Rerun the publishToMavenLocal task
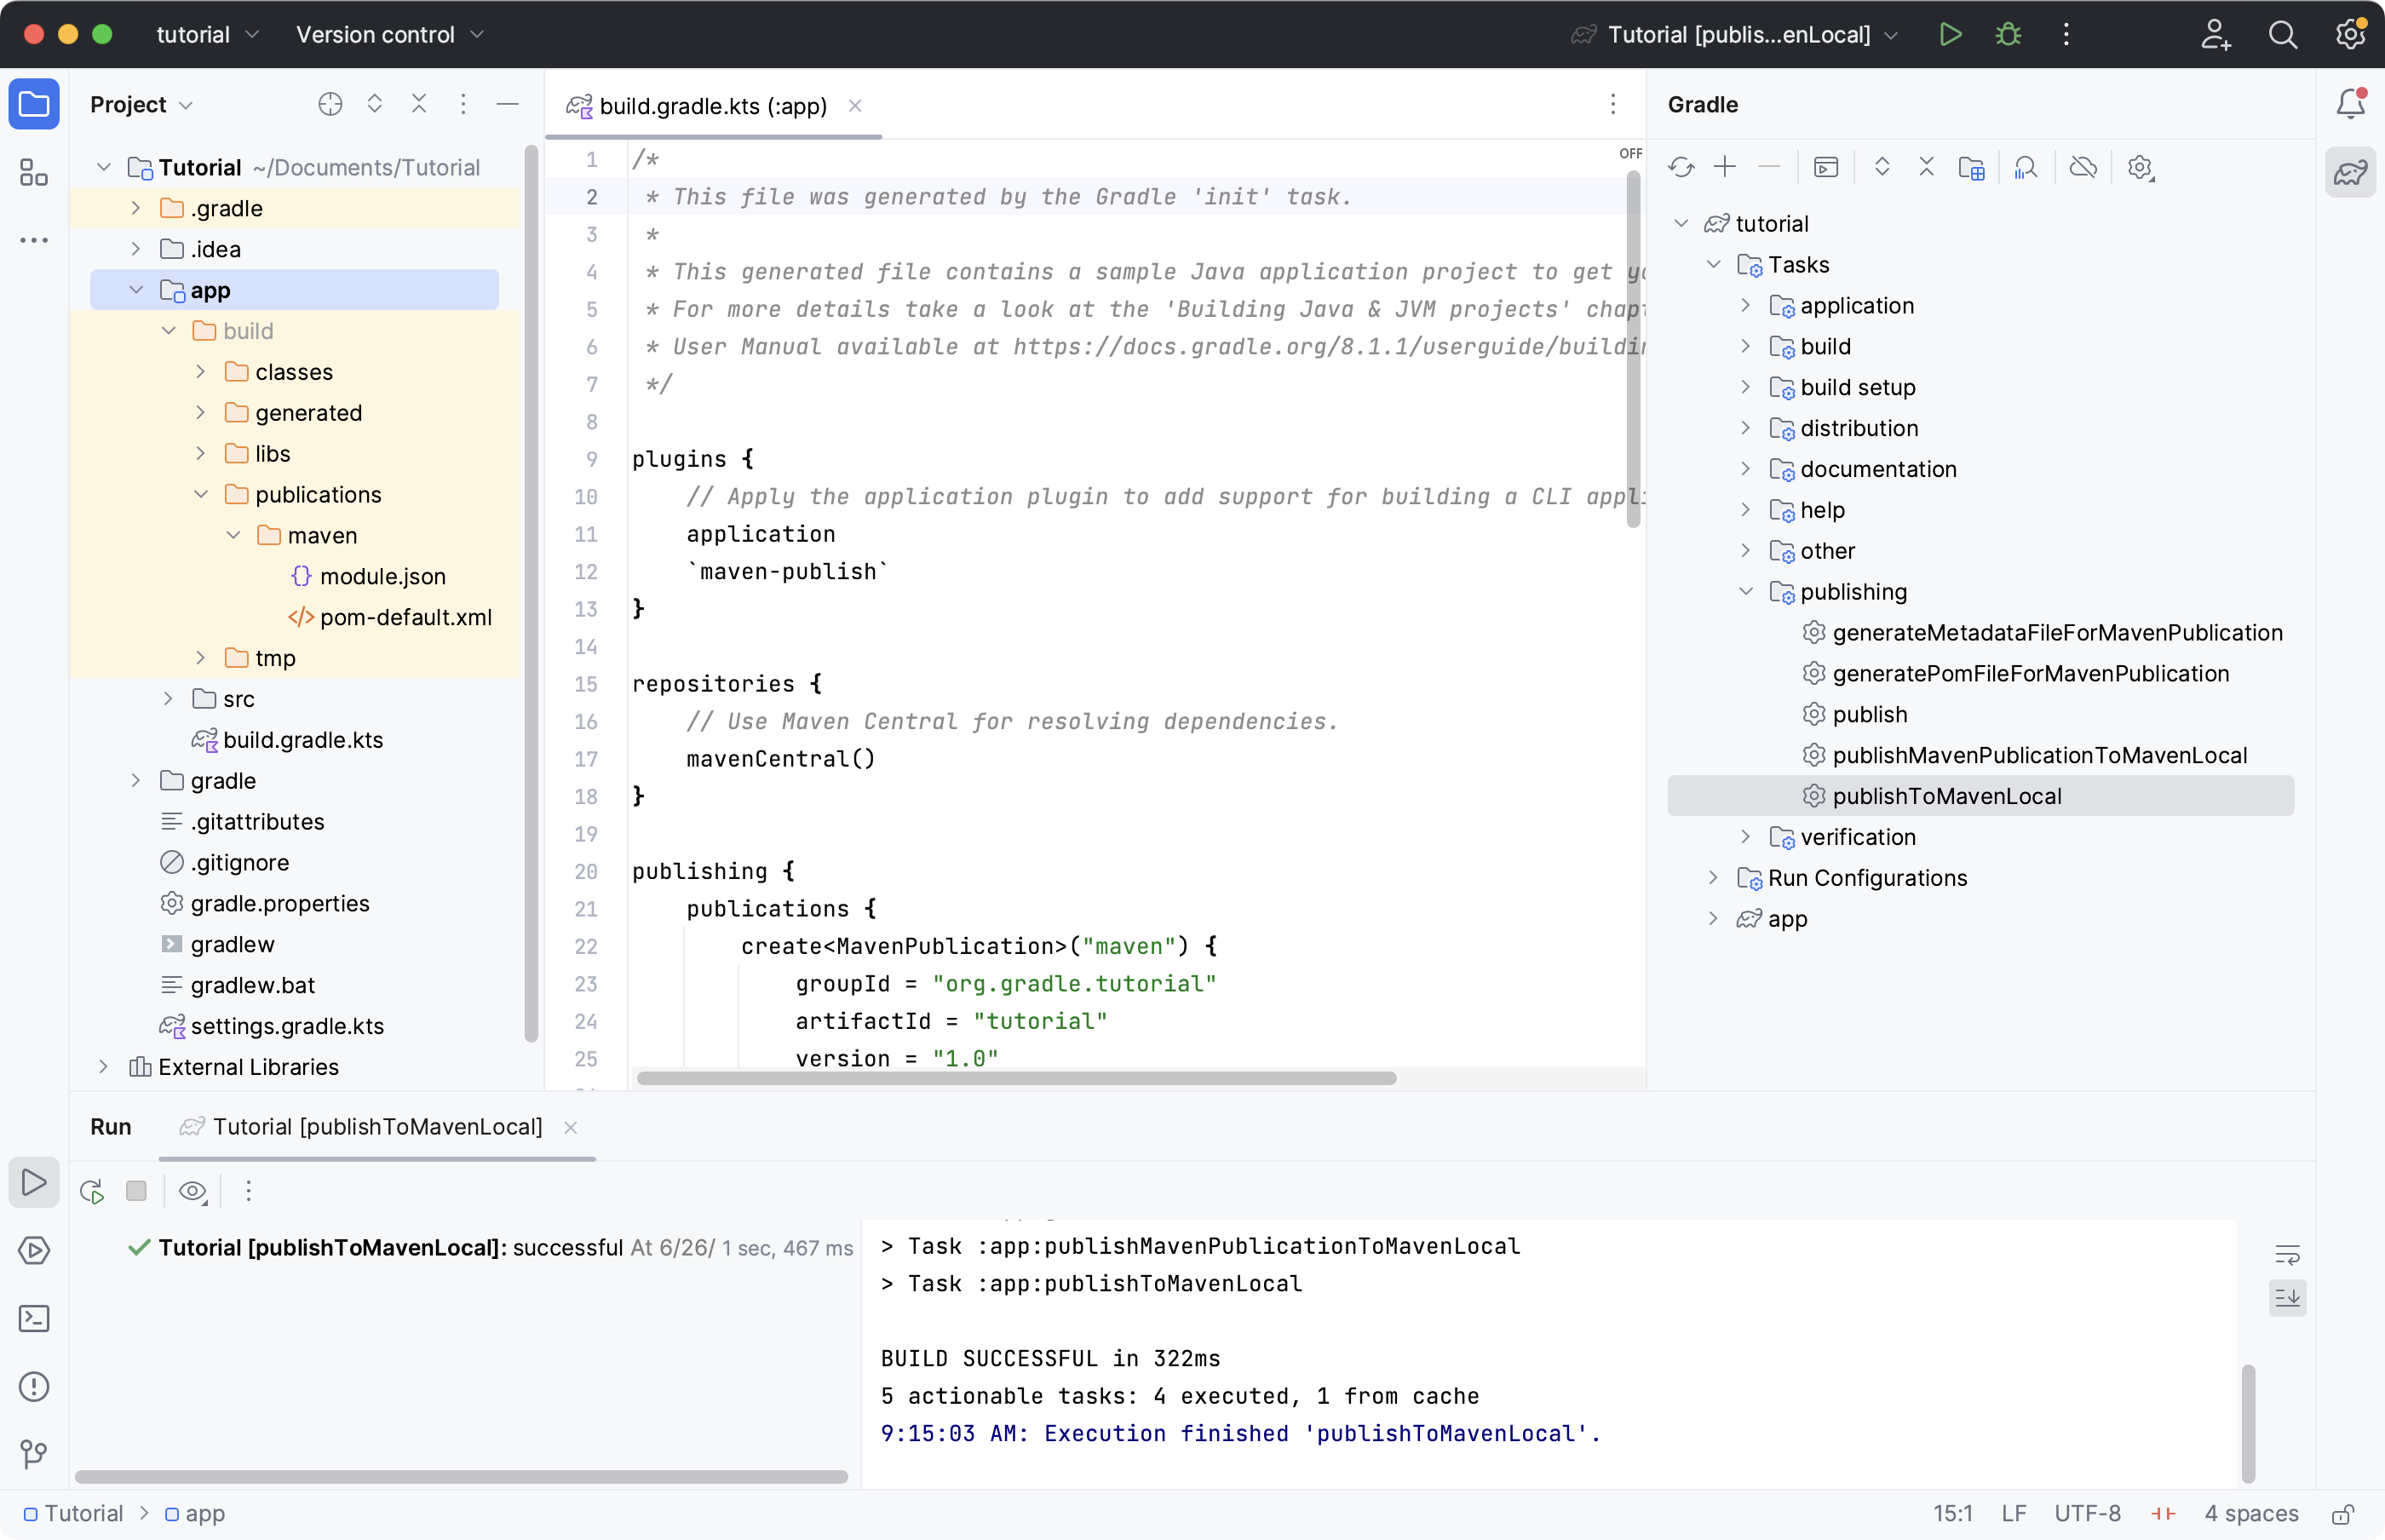Viewport: 2385px width, 1540px height. click(92, 1191)
